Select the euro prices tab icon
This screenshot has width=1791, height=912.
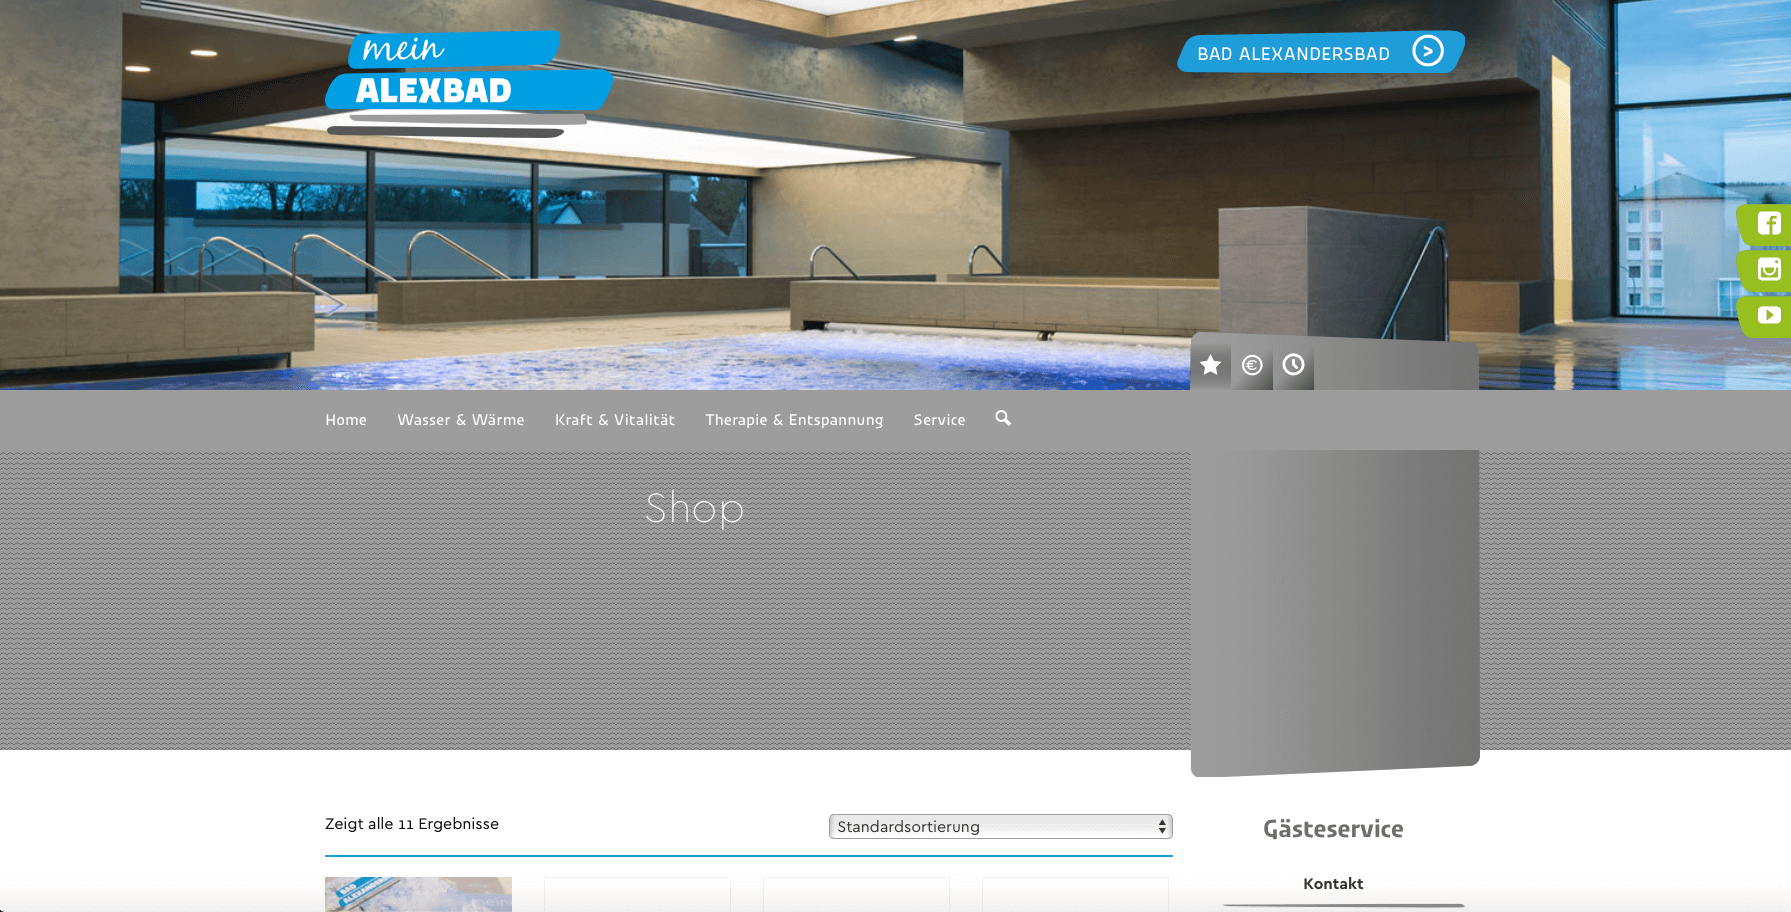point(1252,365)
